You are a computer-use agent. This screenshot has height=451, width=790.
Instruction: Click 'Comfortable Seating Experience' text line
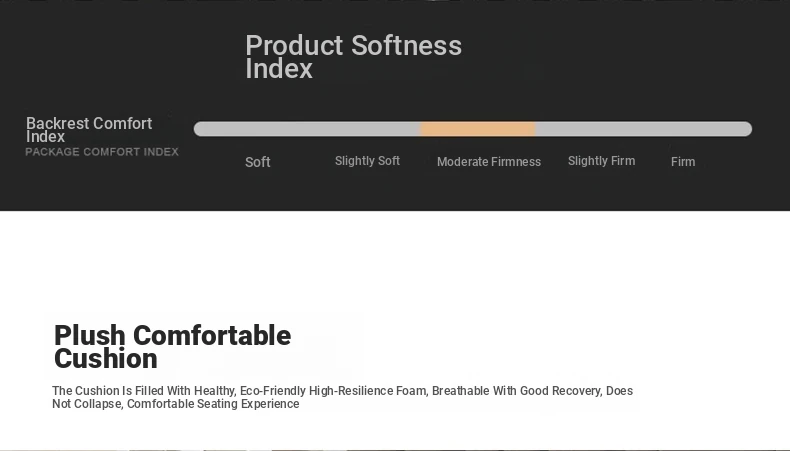coord(213,404)
